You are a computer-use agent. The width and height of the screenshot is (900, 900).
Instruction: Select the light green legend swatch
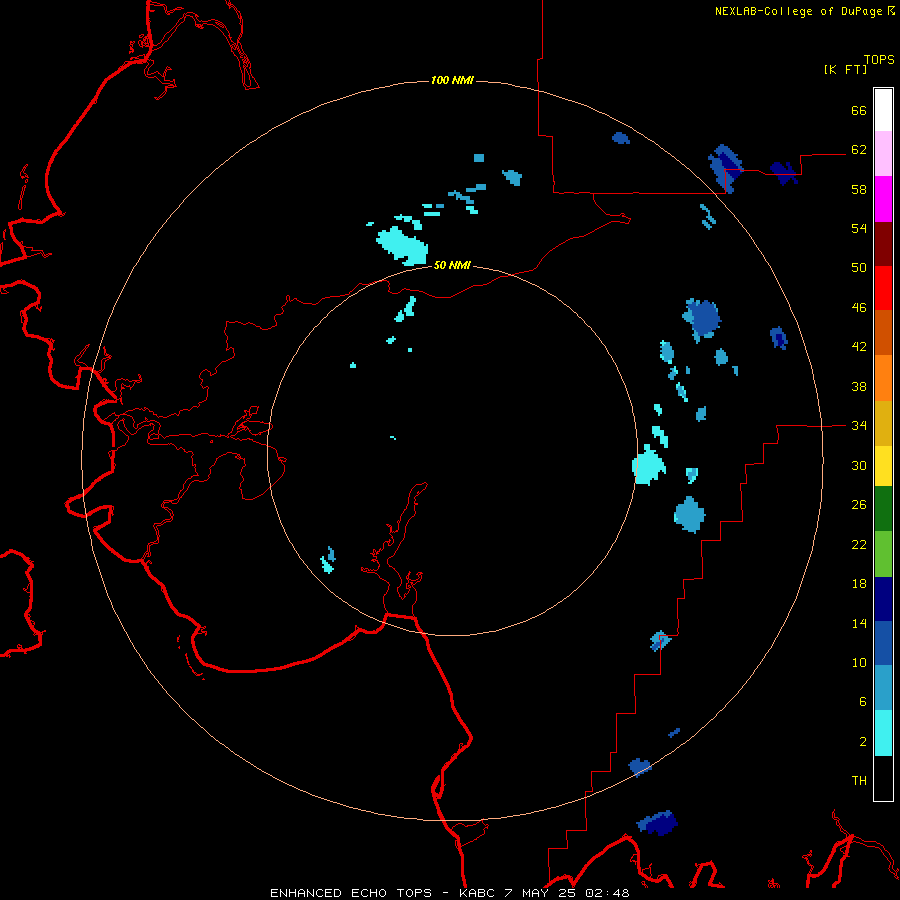[x=883, y=554]
